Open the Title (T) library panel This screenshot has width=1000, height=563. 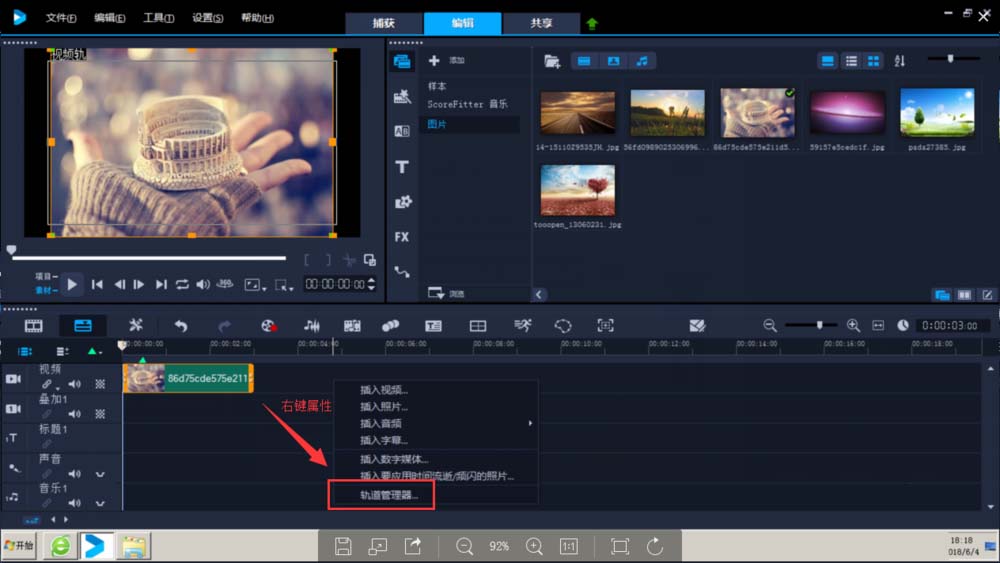[402, 167]
